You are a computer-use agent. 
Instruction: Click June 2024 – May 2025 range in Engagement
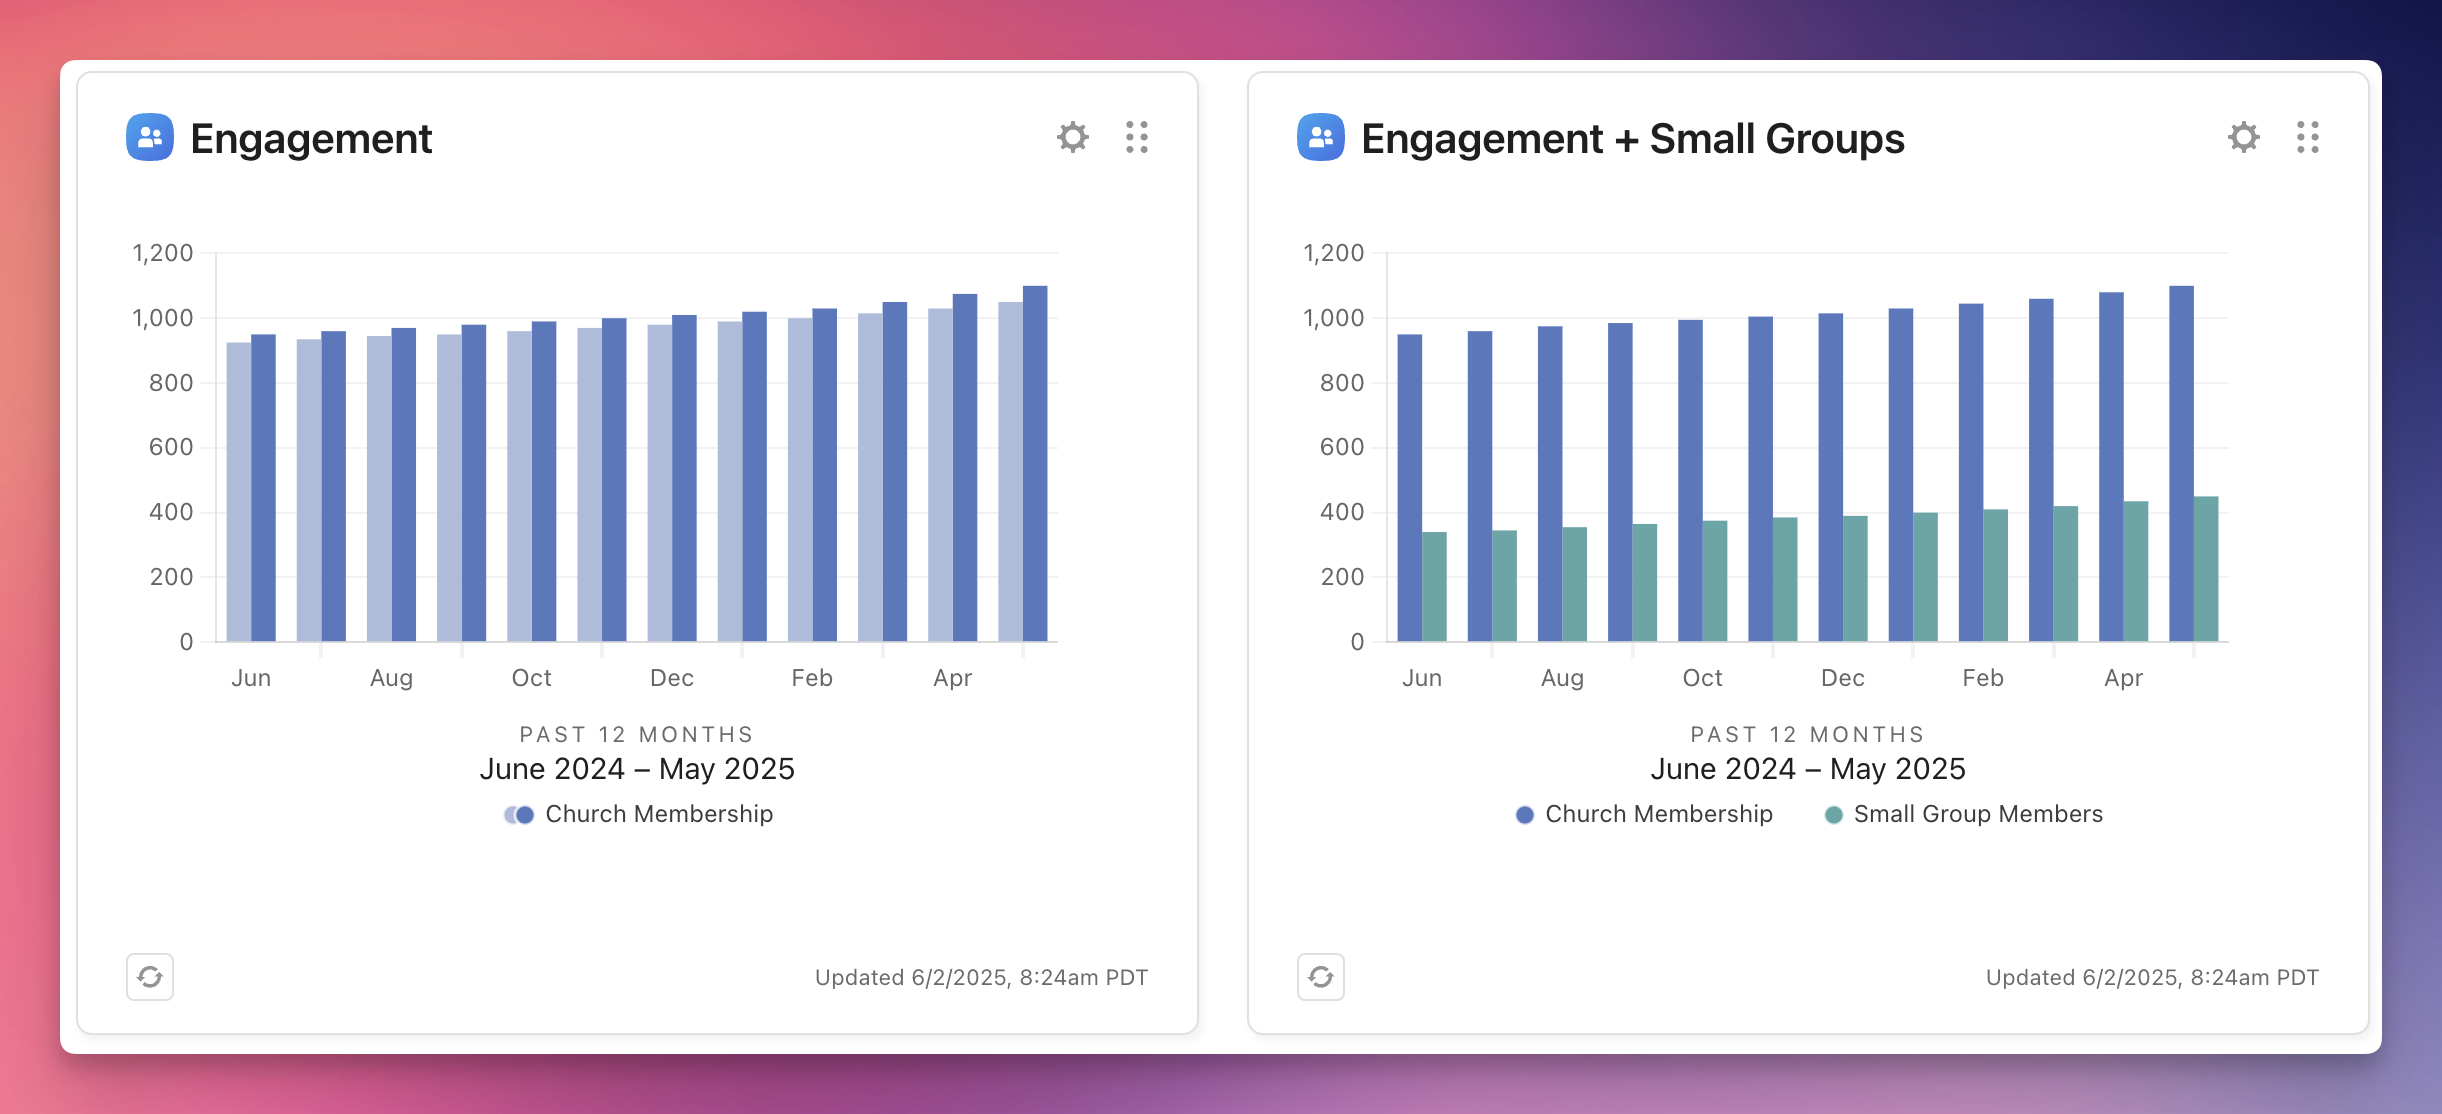tap(636, 768)
